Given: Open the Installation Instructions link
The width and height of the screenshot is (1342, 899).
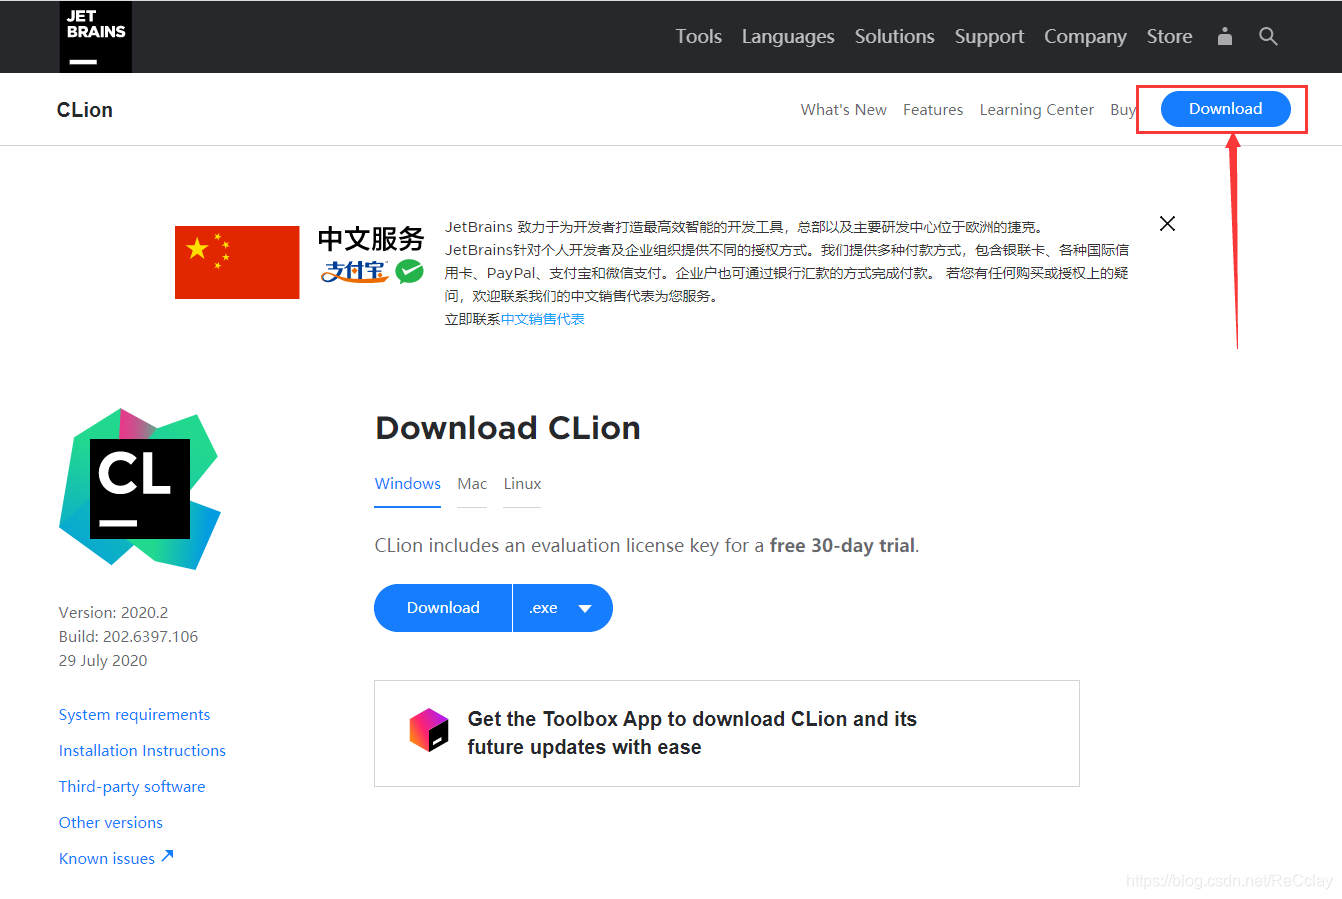Looking at the screenshot, I should tap(142, 750).
